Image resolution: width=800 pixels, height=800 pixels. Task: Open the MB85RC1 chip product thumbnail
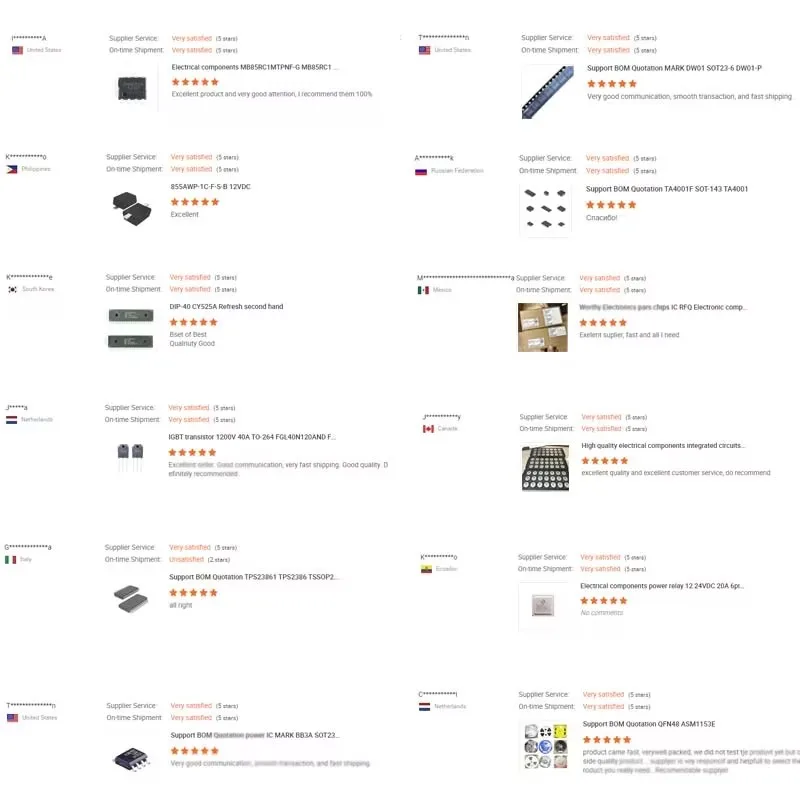pos(133,88)
